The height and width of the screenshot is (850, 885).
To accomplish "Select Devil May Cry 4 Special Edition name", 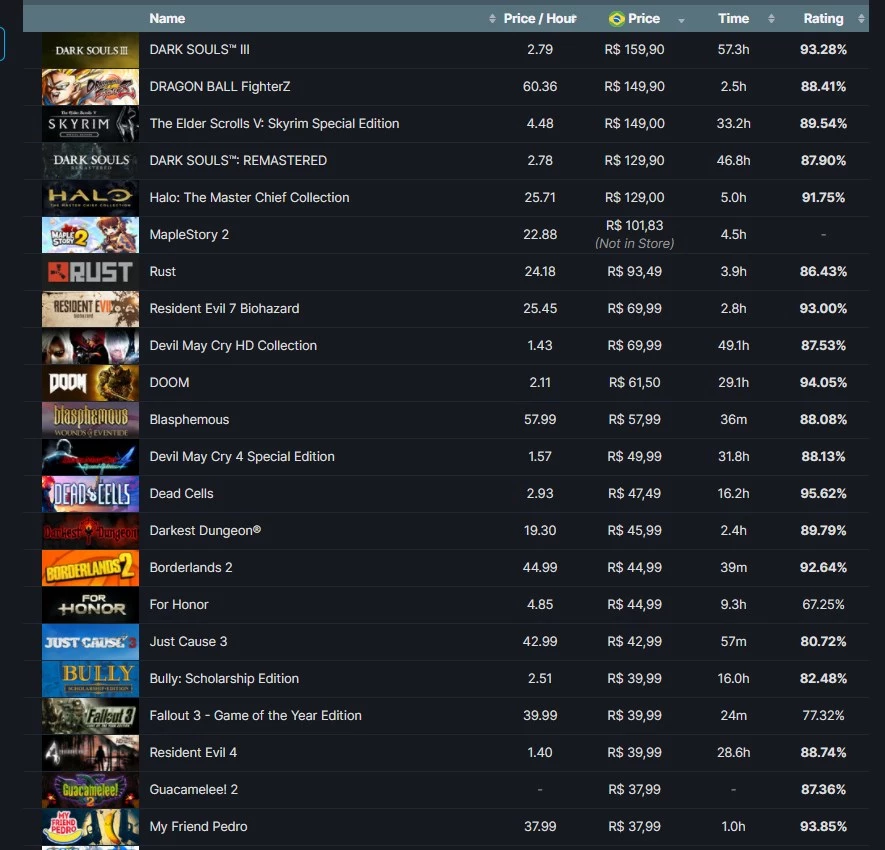I will [242, 457].
